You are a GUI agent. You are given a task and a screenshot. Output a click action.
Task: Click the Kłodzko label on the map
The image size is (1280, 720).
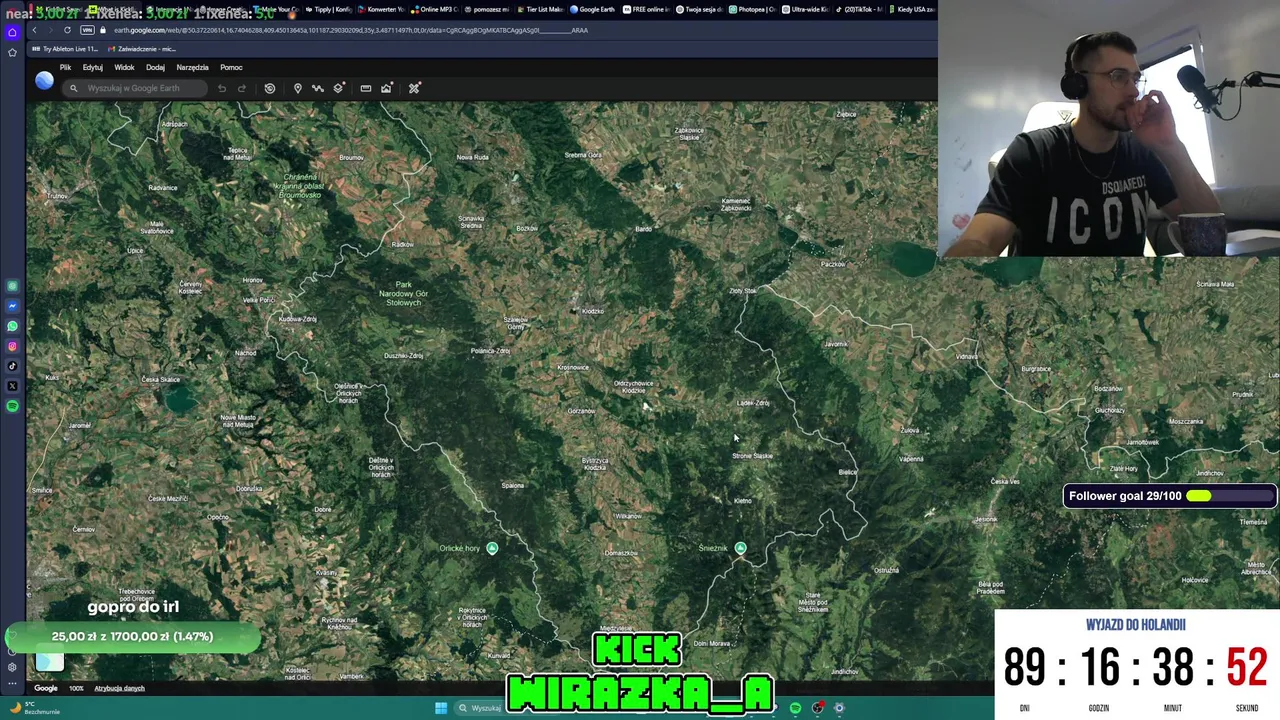click(x=592, y=311)
